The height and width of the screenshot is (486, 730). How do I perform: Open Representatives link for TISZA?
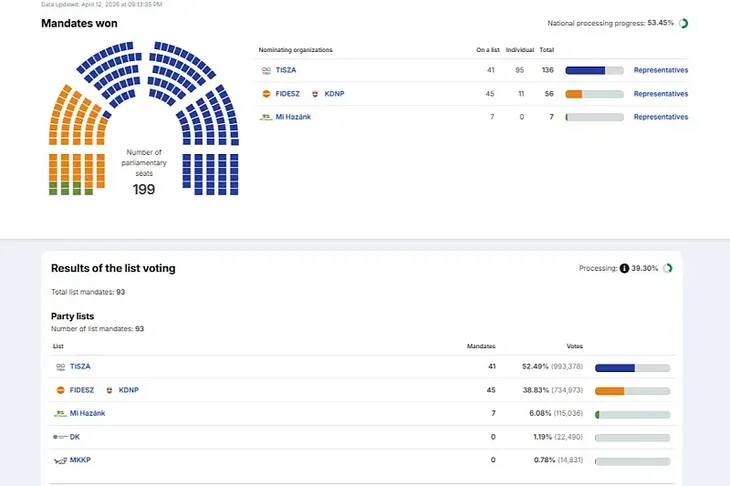pyautogui.click(x=660, y=70)
